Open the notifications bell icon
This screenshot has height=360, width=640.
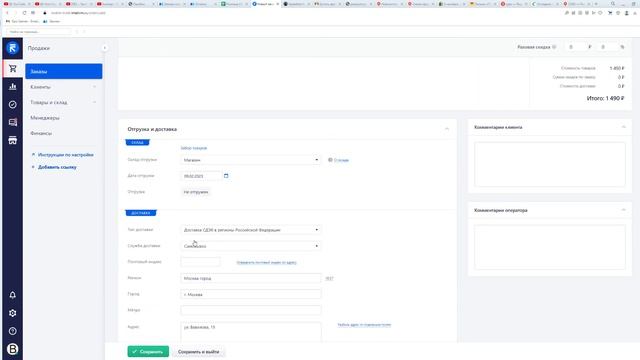(x=13, y=295)
